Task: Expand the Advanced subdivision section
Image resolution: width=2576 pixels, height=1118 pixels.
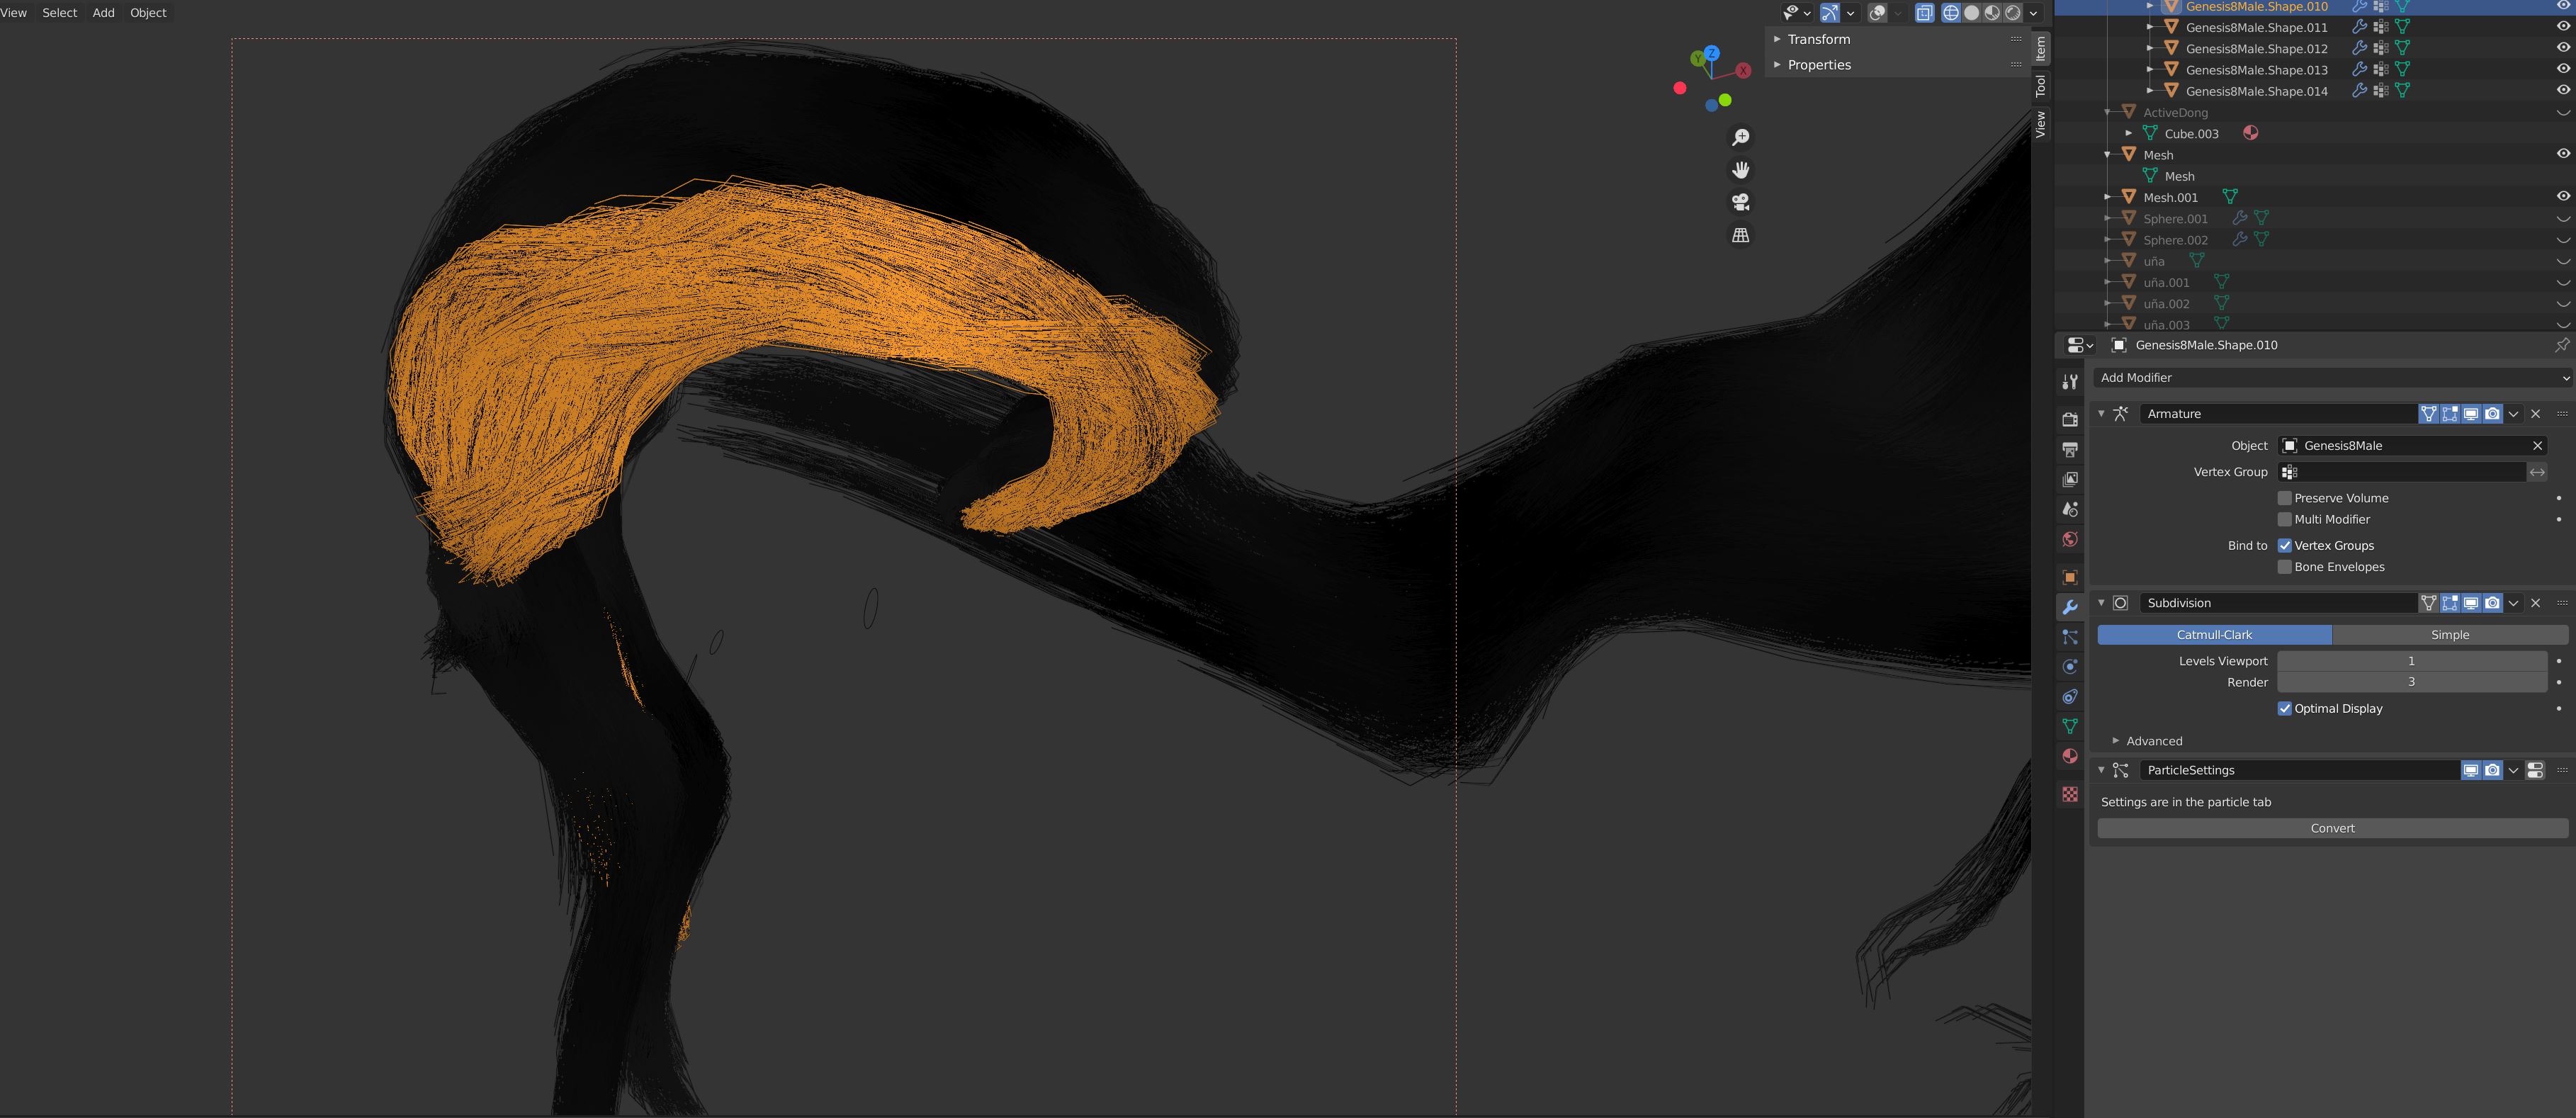Action: click(x=2152, y=741)
